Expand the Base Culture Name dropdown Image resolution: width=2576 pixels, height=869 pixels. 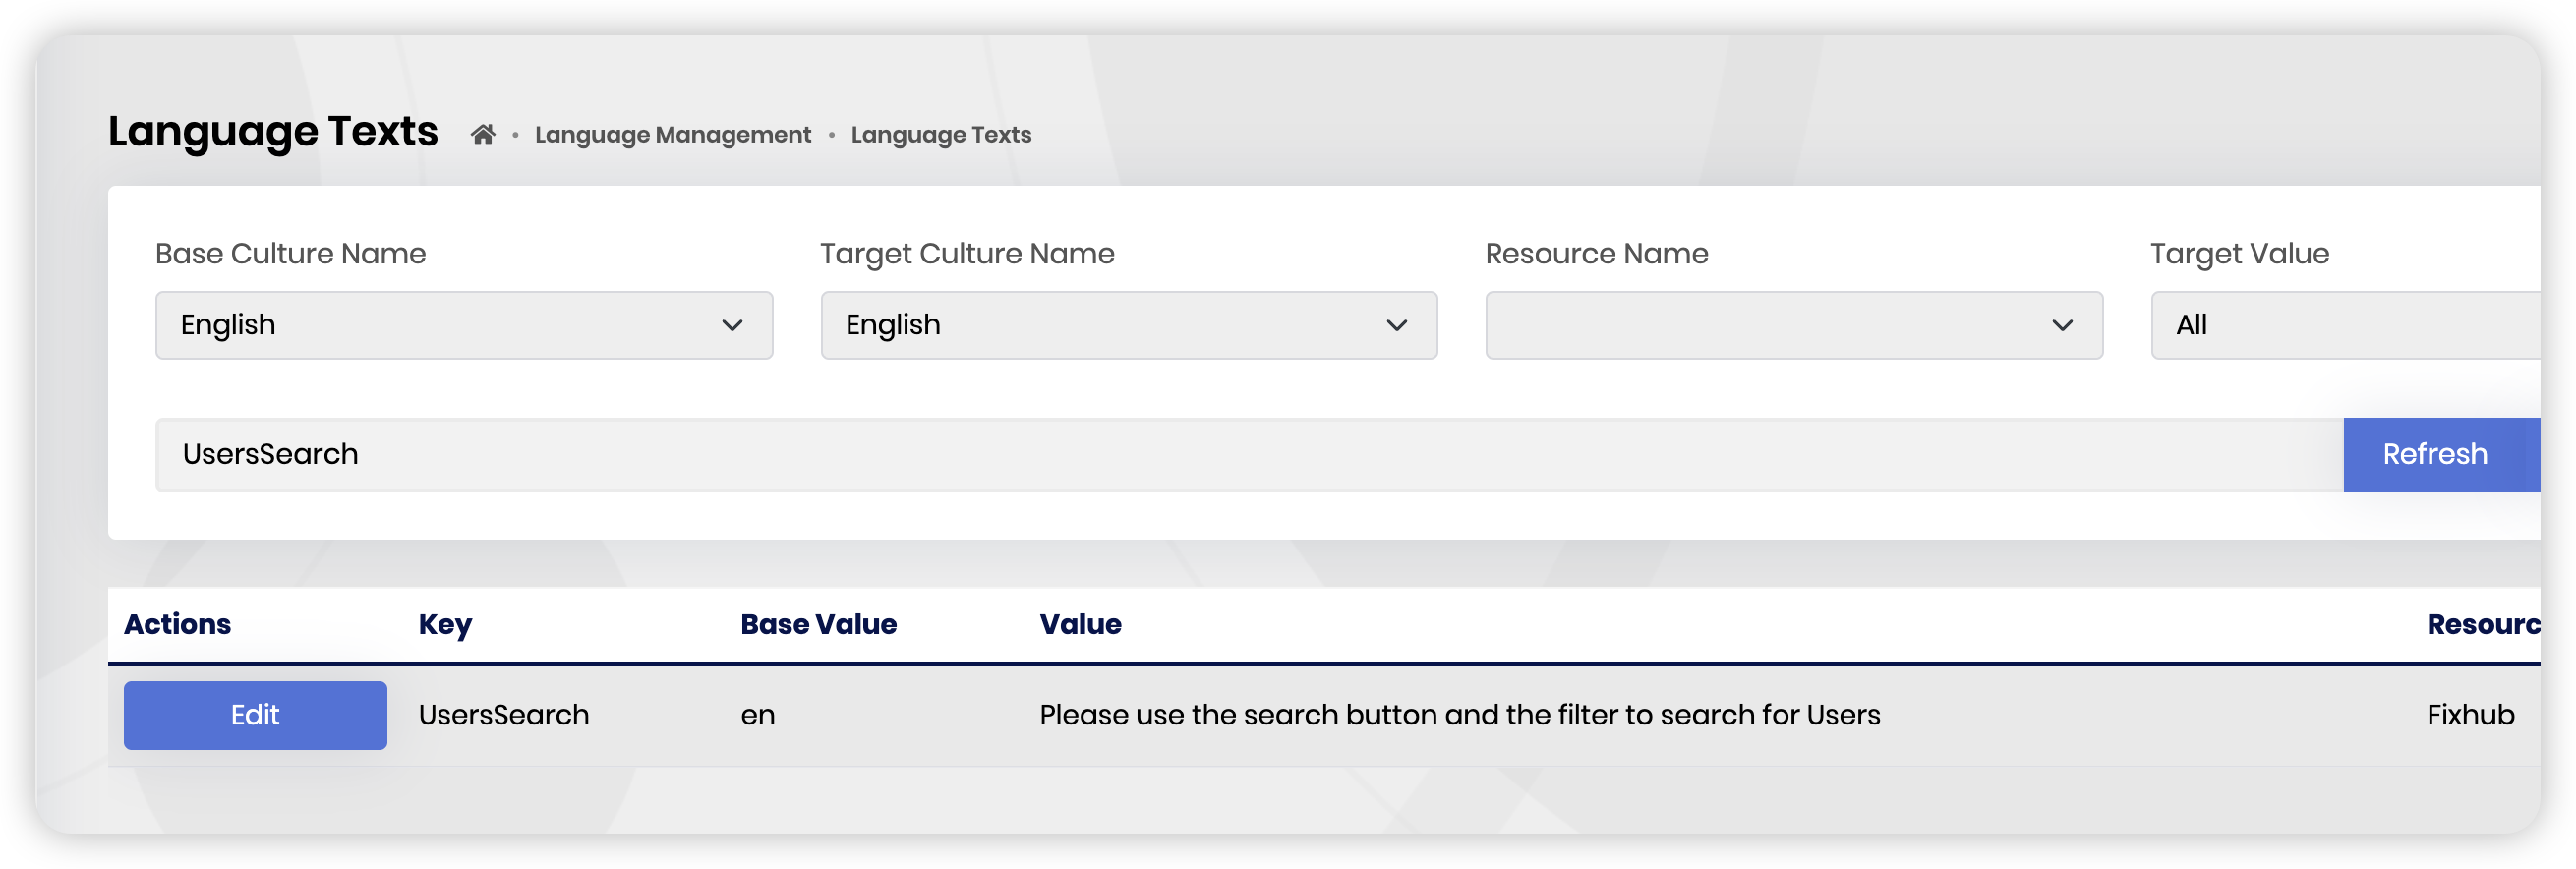click(463, 325)
